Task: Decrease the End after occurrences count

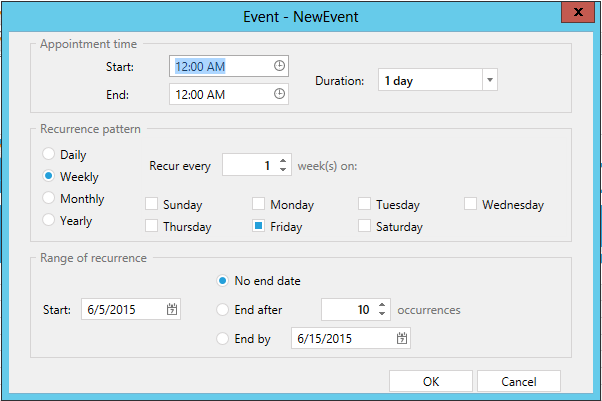Action: click(x=382, y=315)
